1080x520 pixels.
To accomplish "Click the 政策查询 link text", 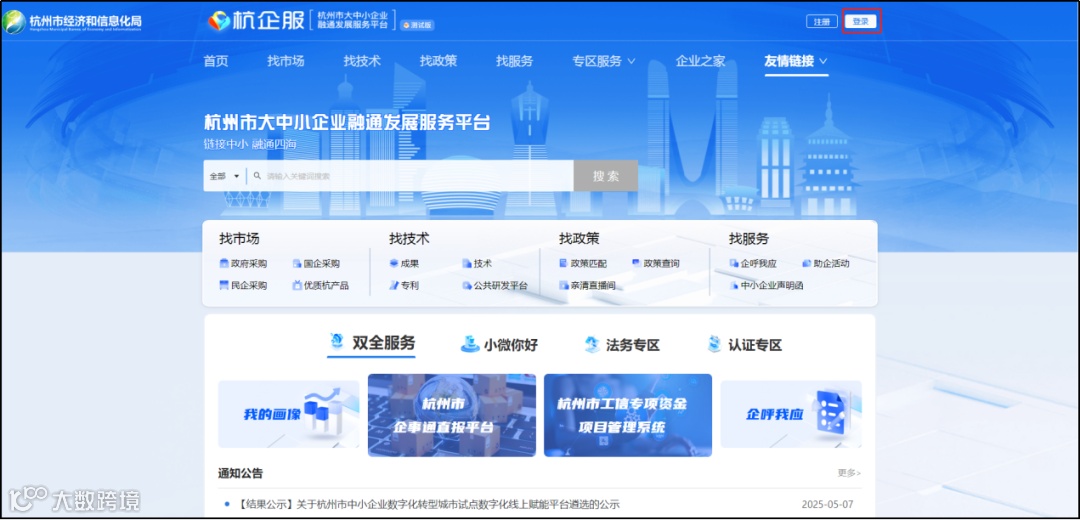I will (x=662, y=263).
